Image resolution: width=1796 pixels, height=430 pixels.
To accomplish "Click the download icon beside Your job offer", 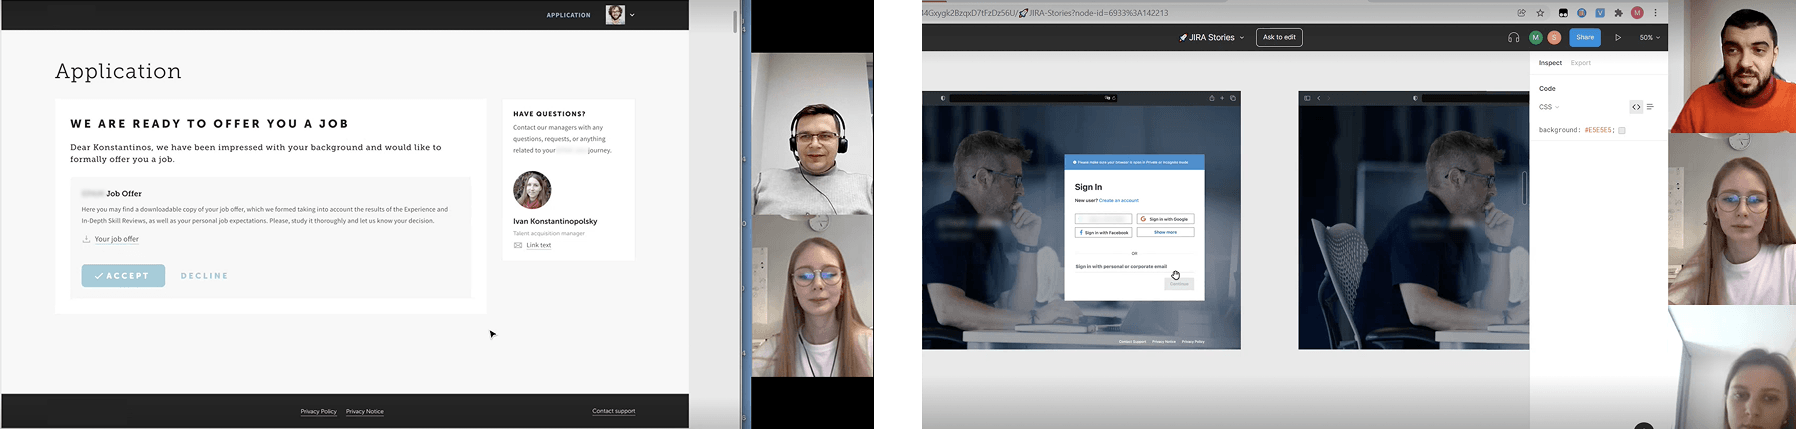I will click(86, 239).
